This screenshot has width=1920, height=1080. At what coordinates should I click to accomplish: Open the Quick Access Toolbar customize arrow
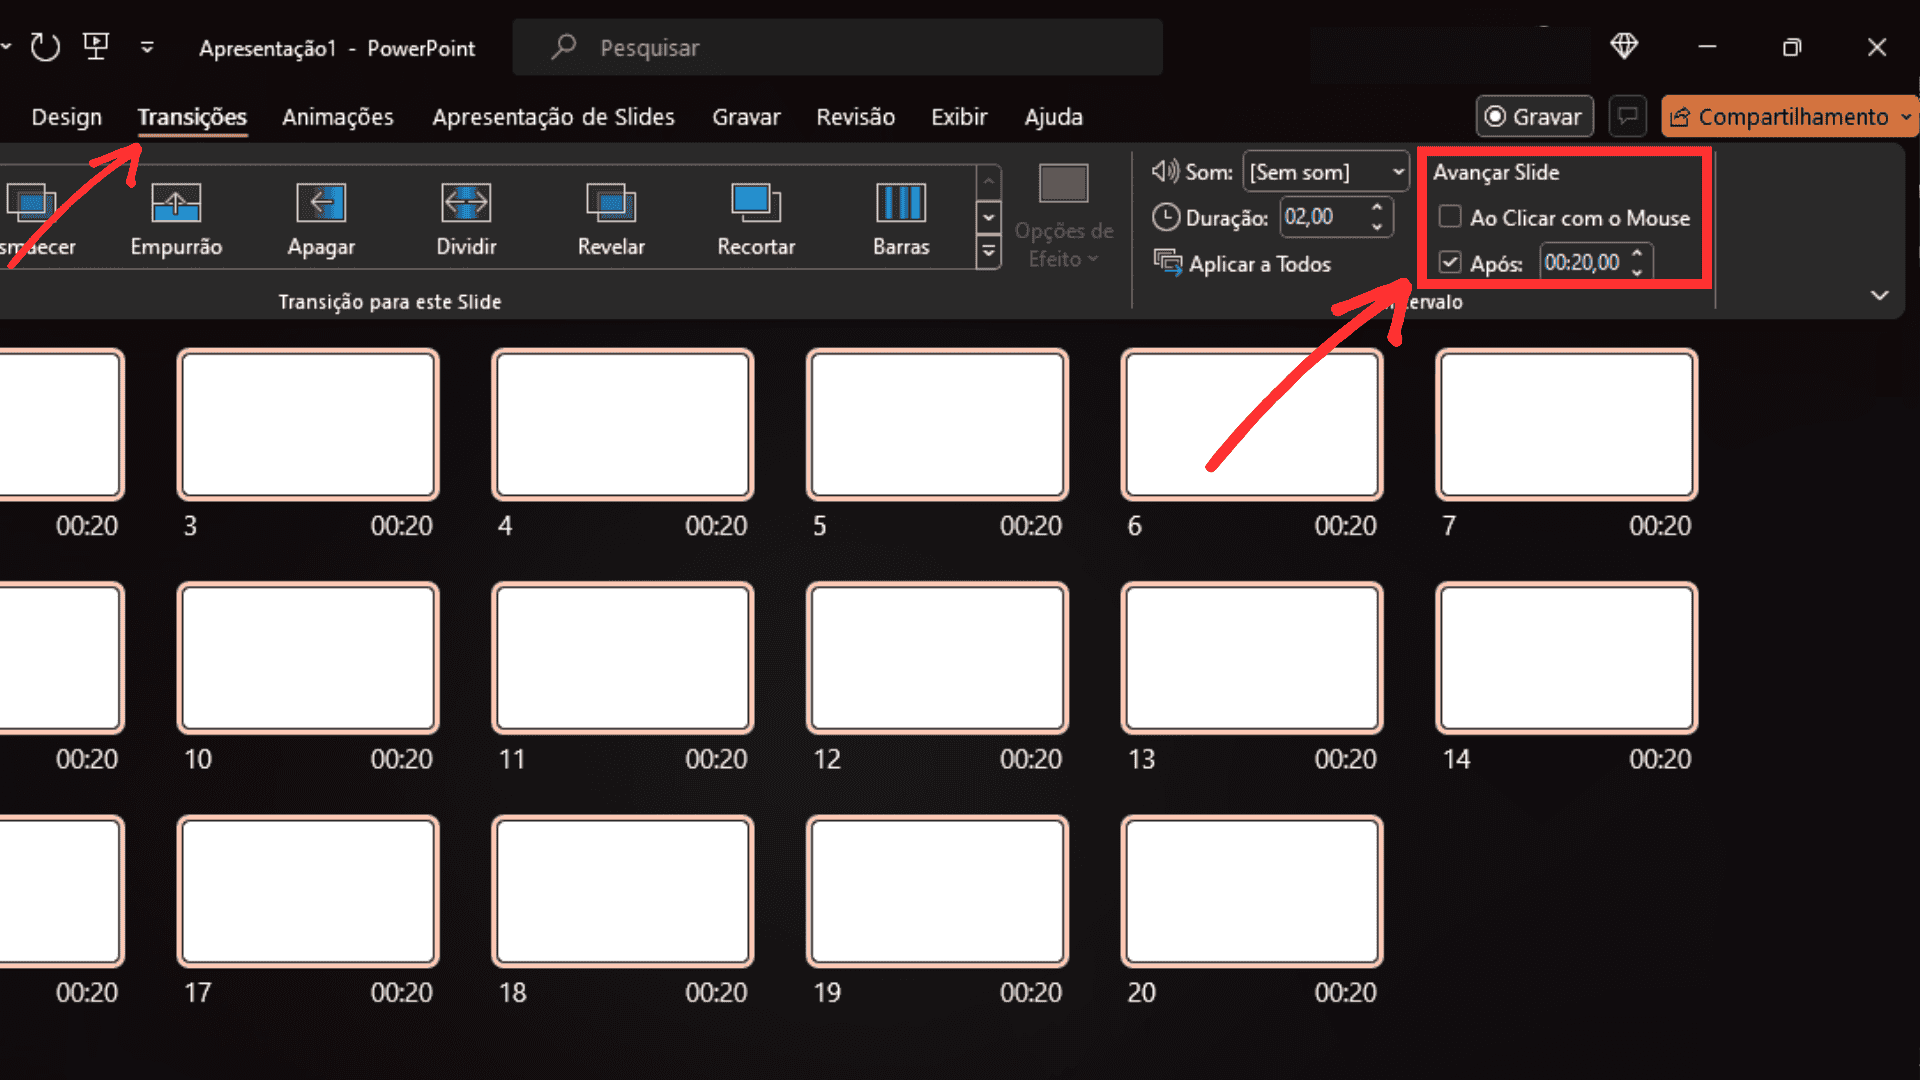click(x=147, y=47)
